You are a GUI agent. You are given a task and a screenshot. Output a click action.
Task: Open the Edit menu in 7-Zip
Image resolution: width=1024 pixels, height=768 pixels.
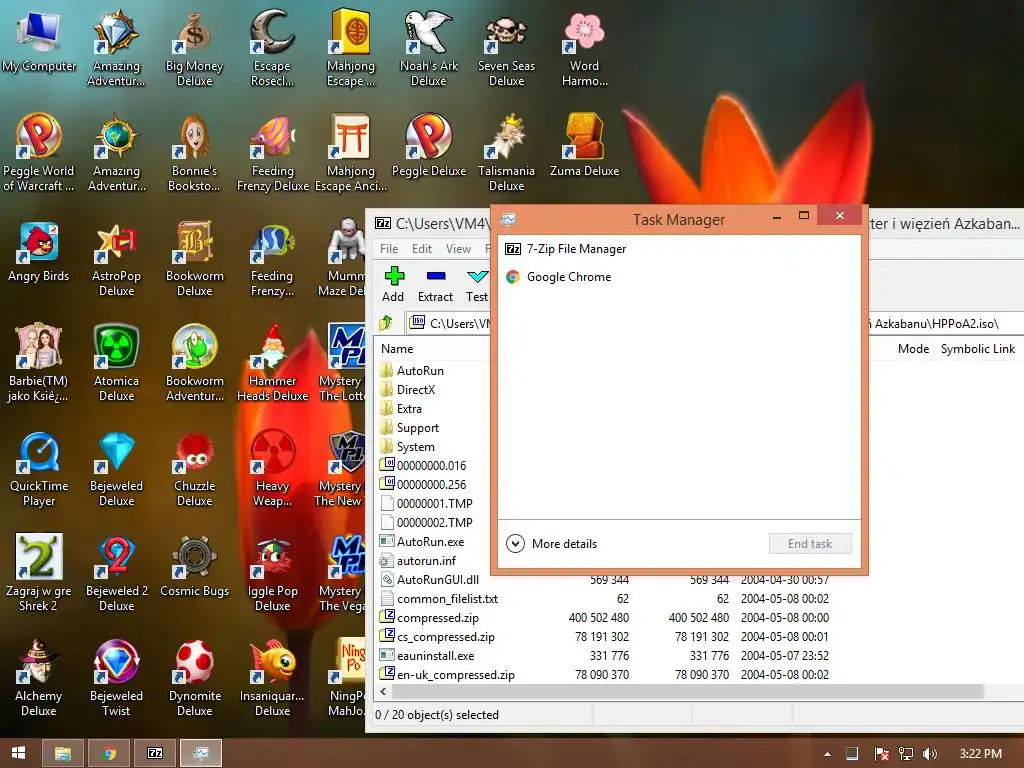tap(421, 249)
